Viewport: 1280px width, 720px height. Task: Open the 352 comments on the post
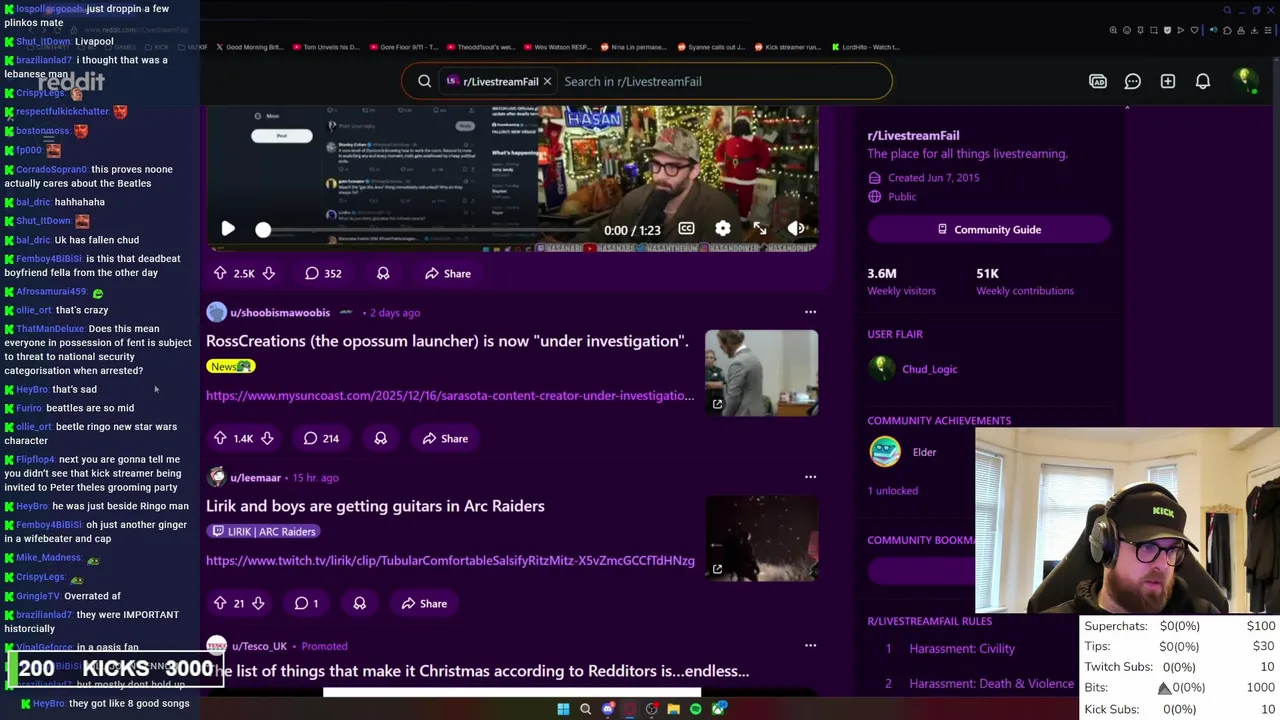[x=323, y=273]
